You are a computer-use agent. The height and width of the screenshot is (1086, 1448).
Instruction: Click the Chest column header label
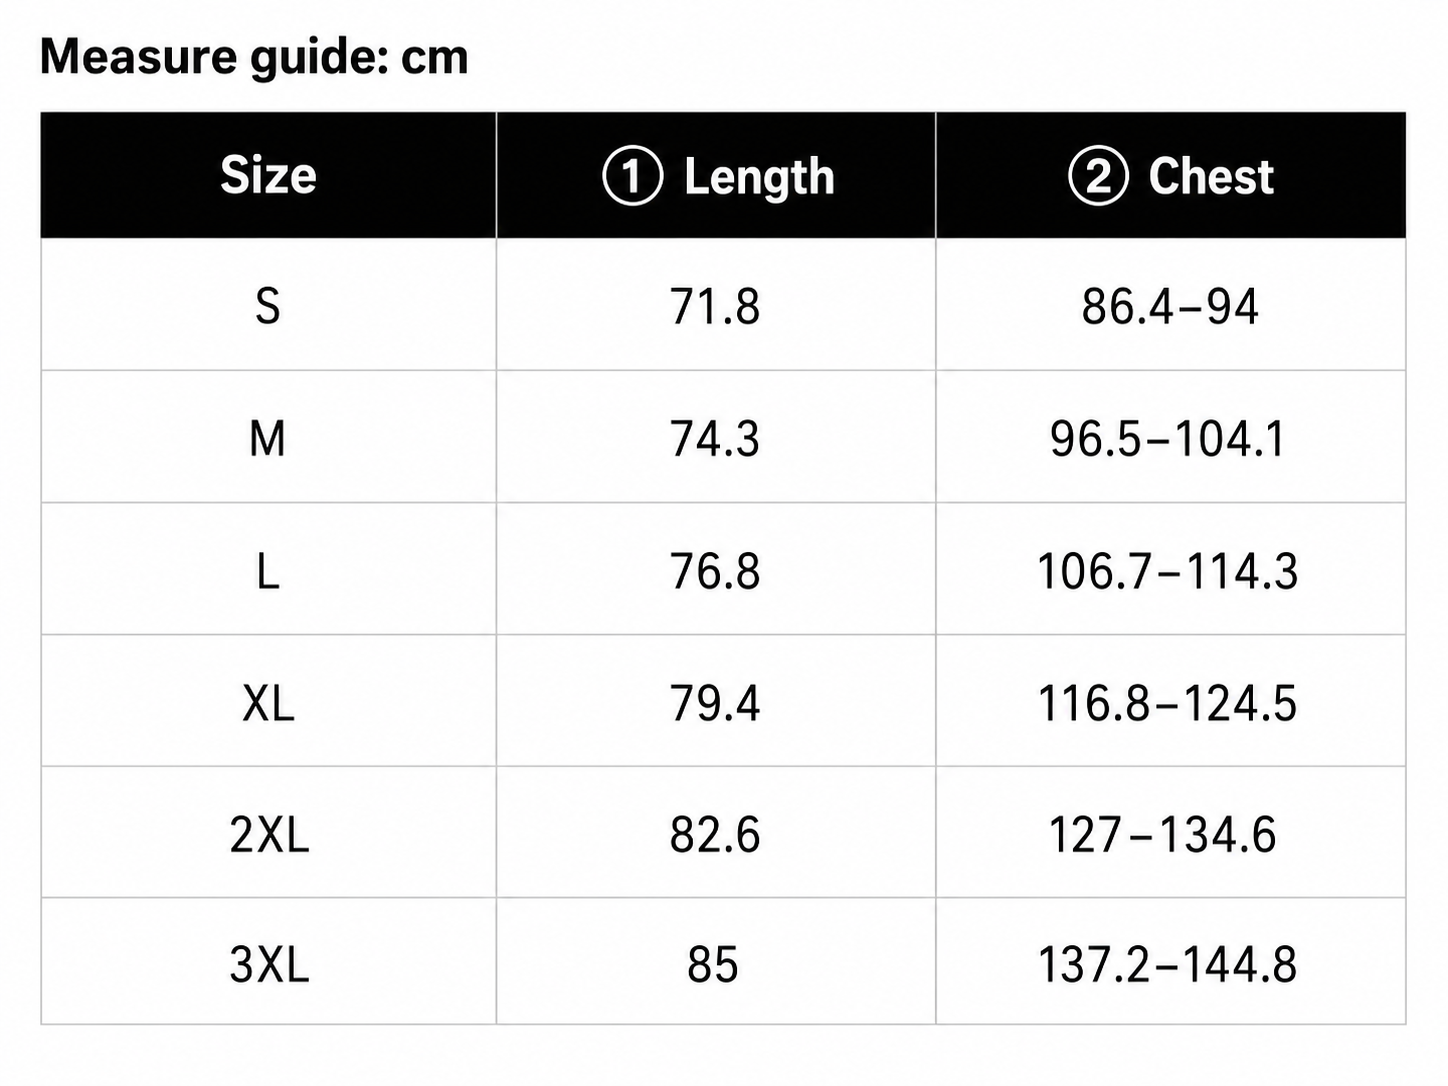1211,176
